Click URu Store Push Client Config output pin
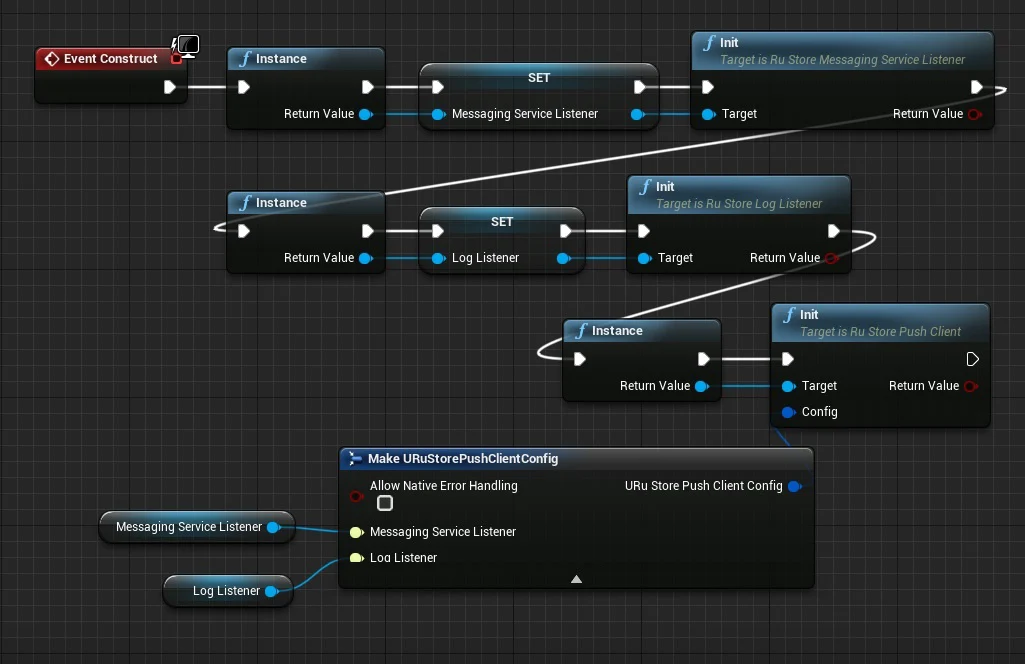Viewport: 1025px width, 664px height. [796, 486]
